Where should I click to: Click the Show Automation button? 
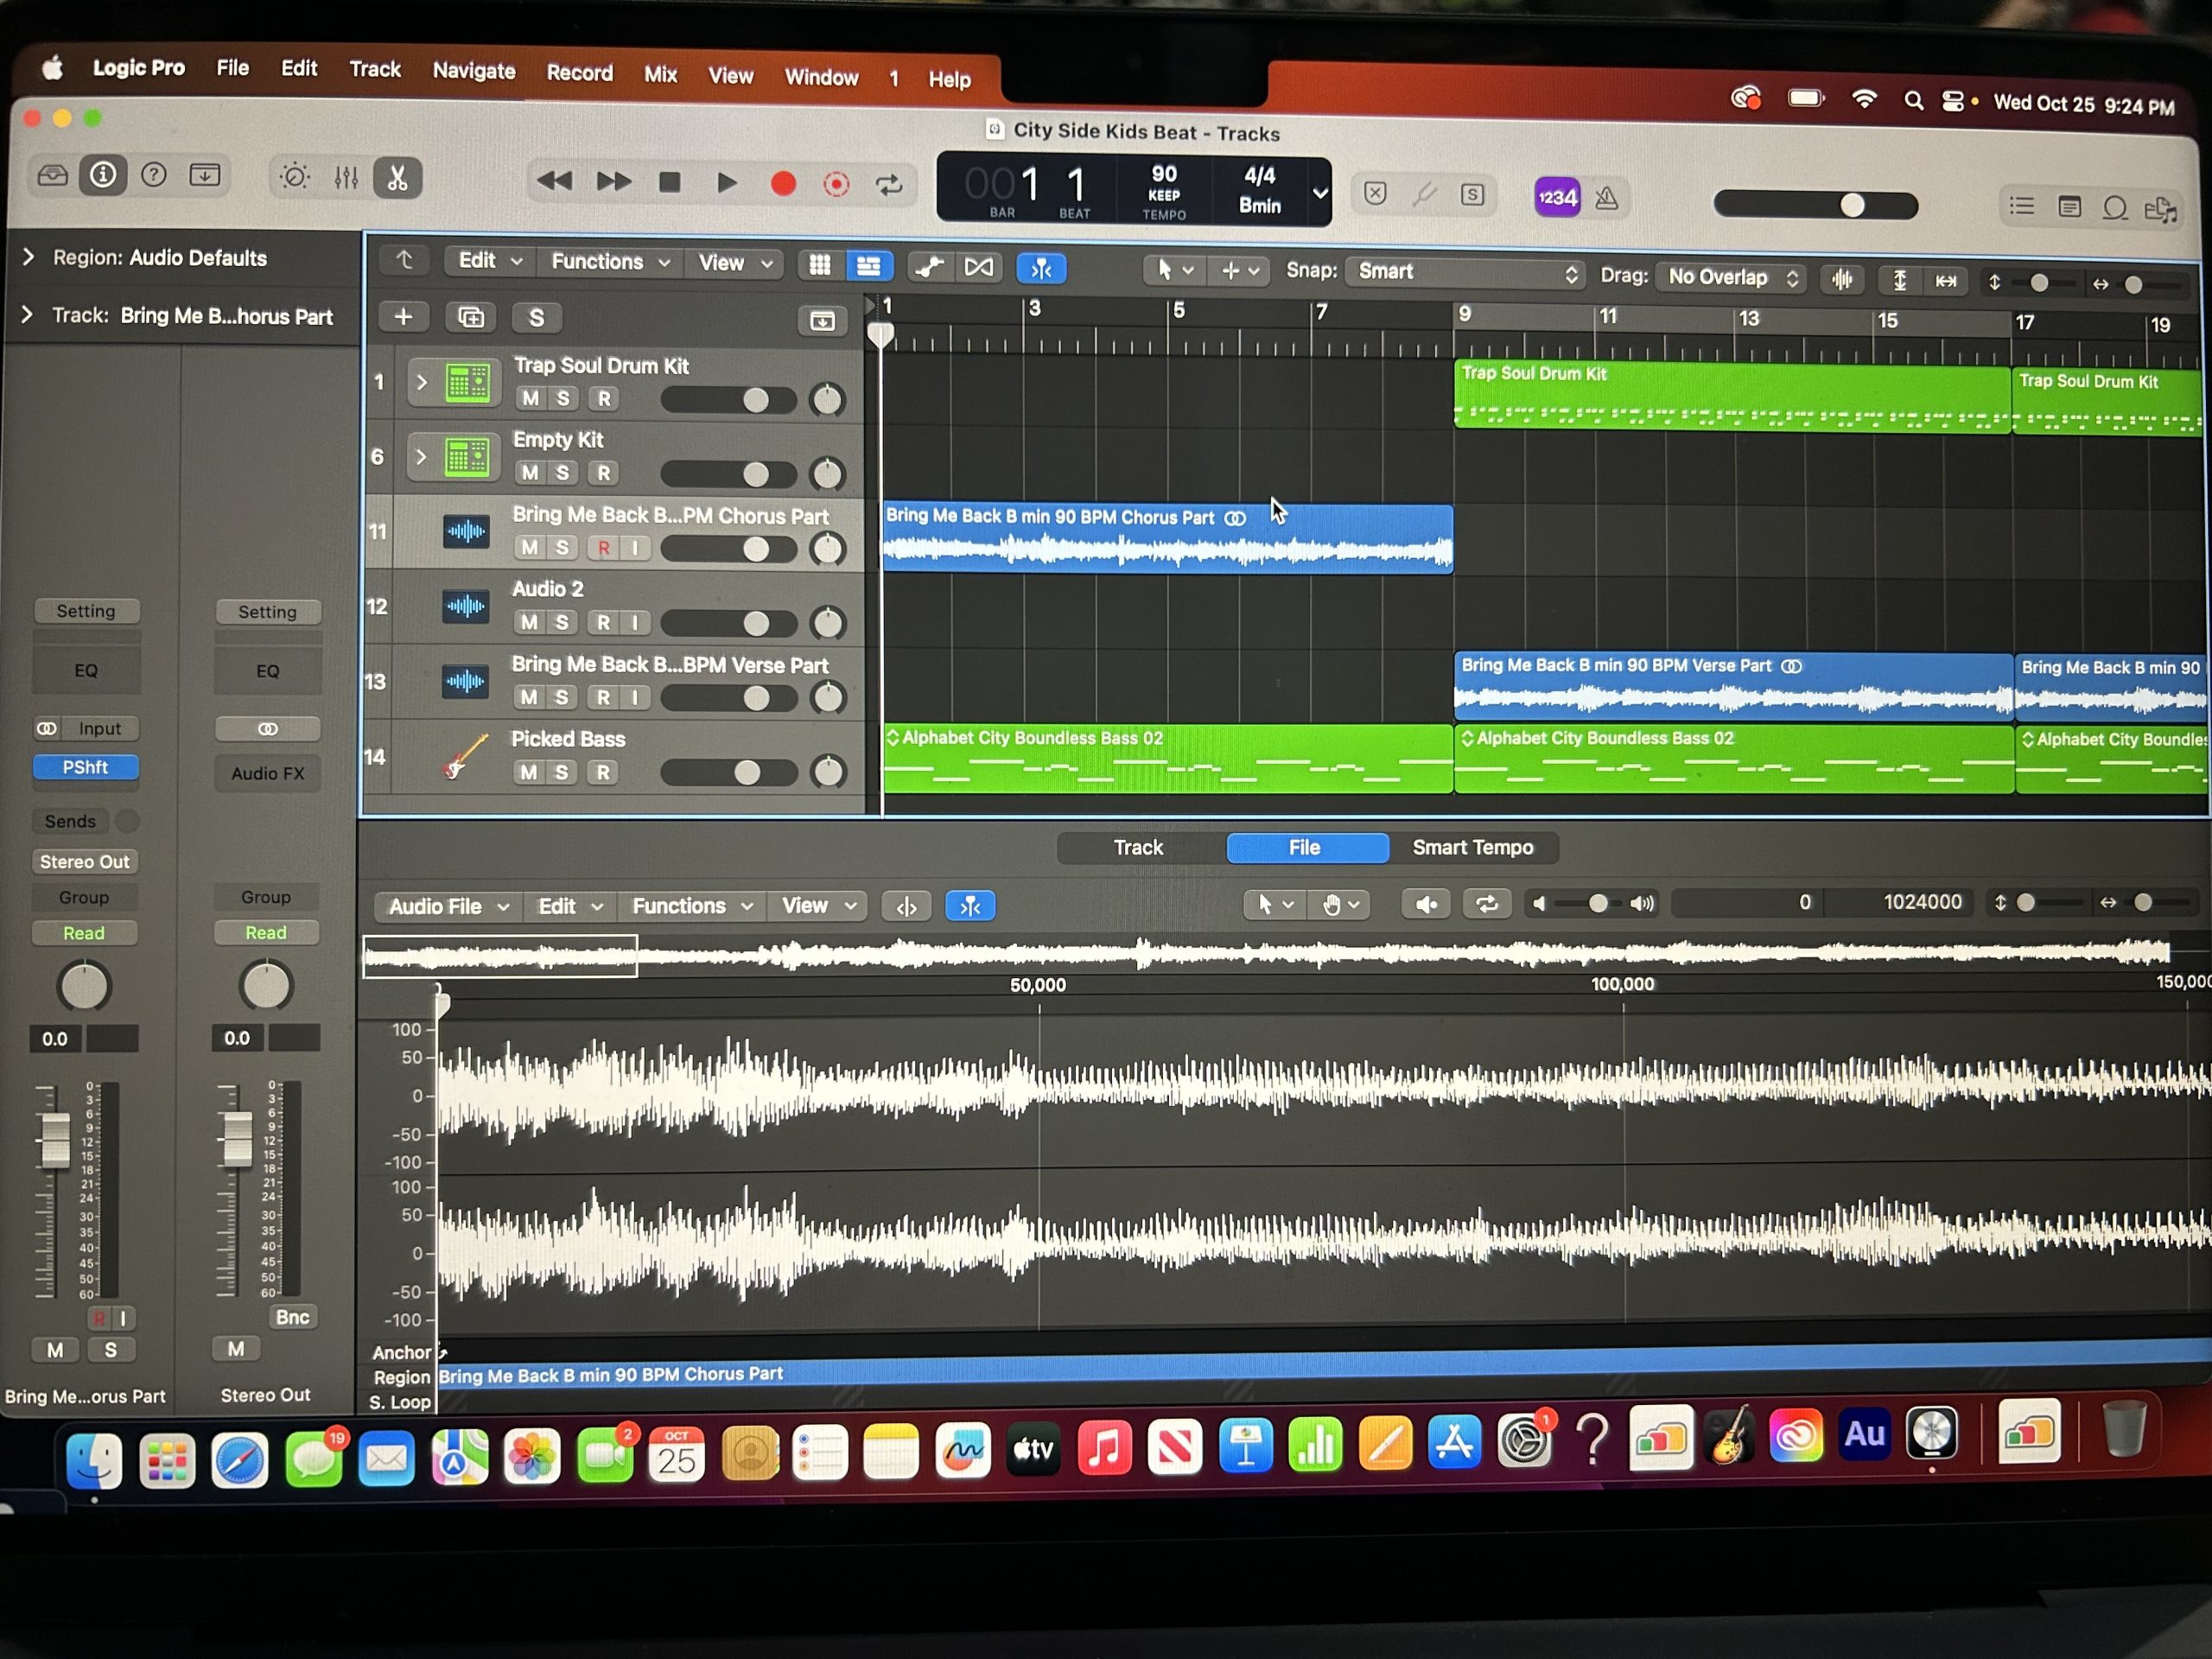[x=929, y=267]
